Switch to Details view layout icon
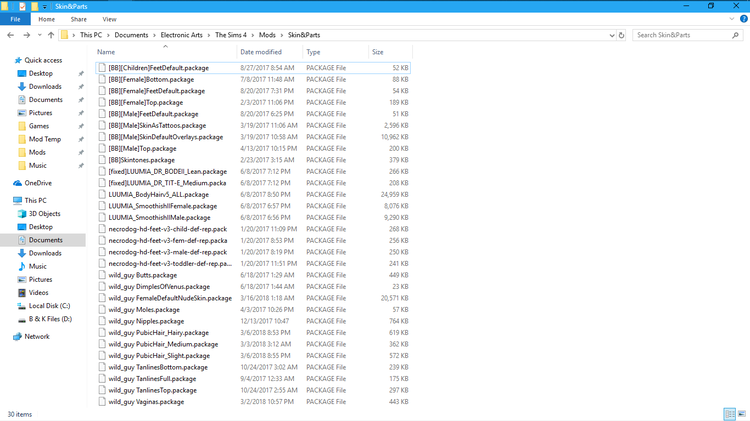 click(729, 414)
